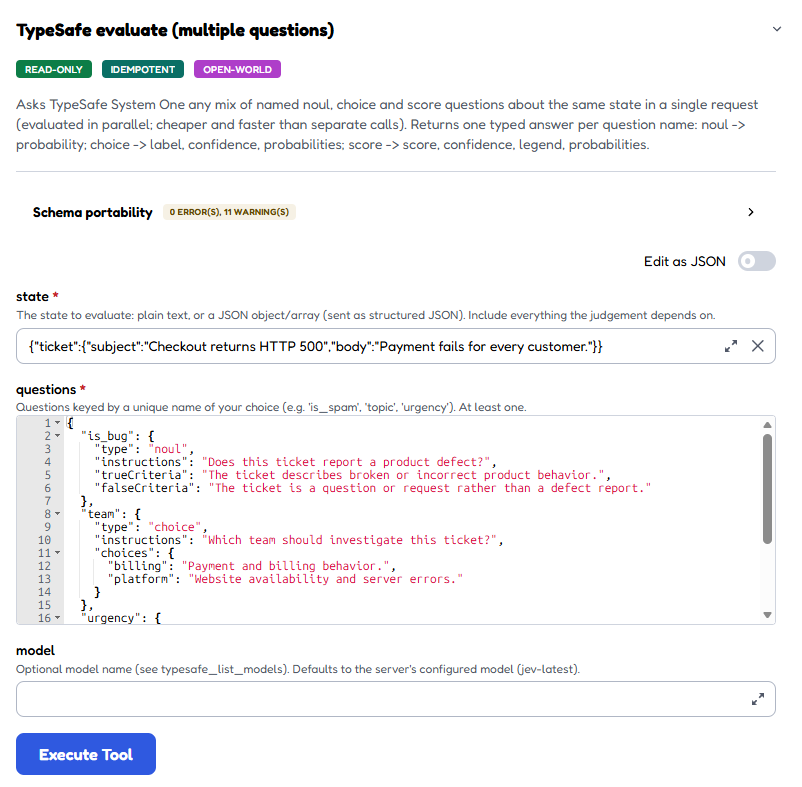Expand the Schema portability section arrow
Image resolution: width=802 pixels, height=787 pixels.
[x=750, y=212]
